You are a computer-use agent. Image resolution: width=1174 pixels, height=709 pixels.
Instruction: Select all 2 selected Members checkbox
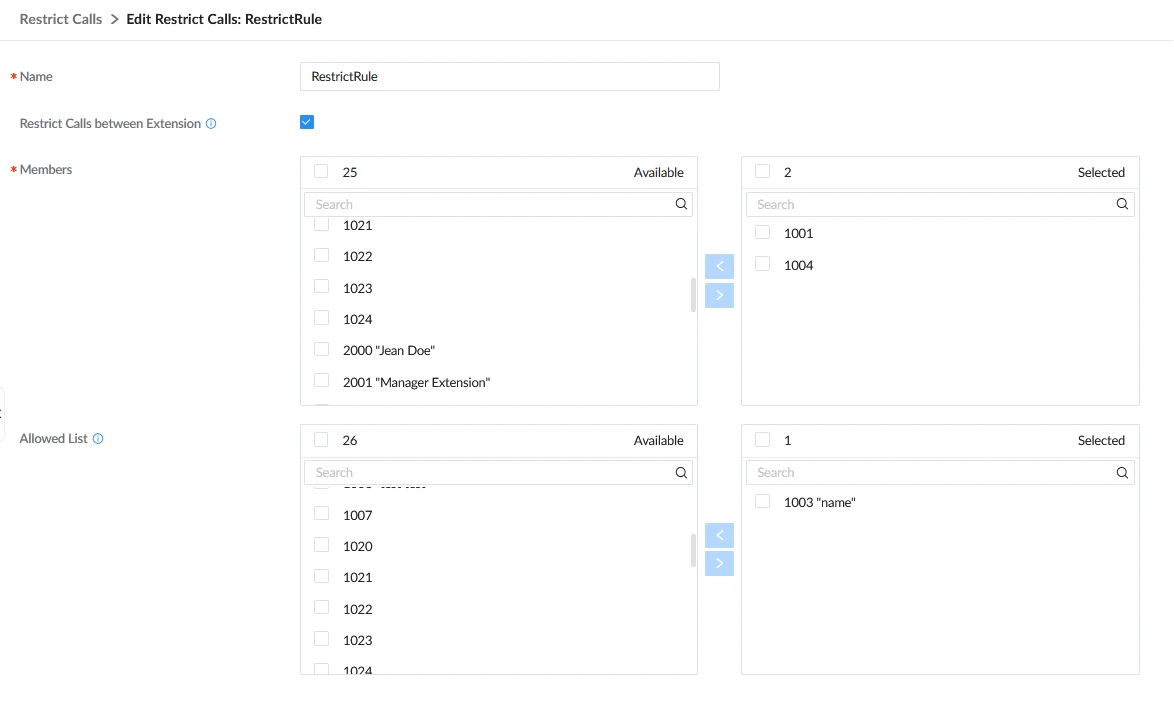762,171
